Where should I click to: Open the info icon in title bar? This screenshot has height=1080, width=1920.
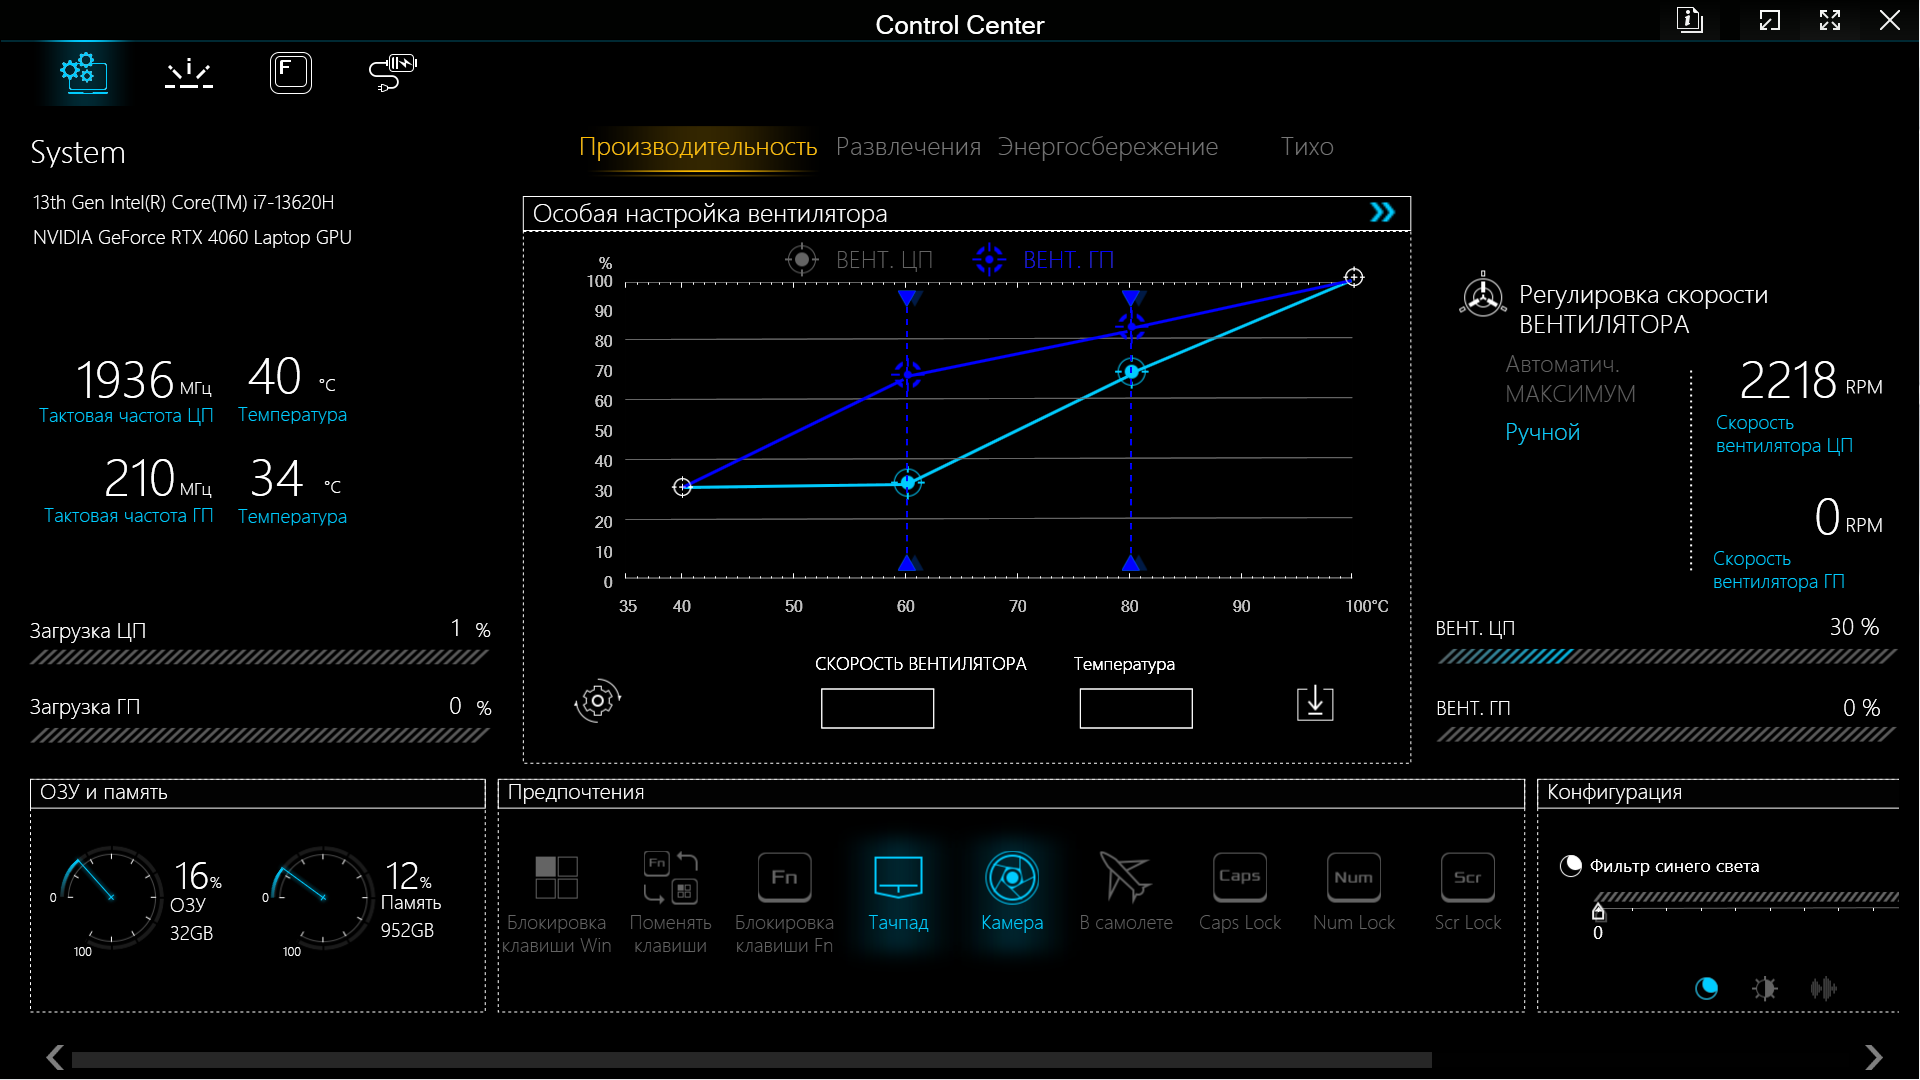click(x=1689, y=20)
